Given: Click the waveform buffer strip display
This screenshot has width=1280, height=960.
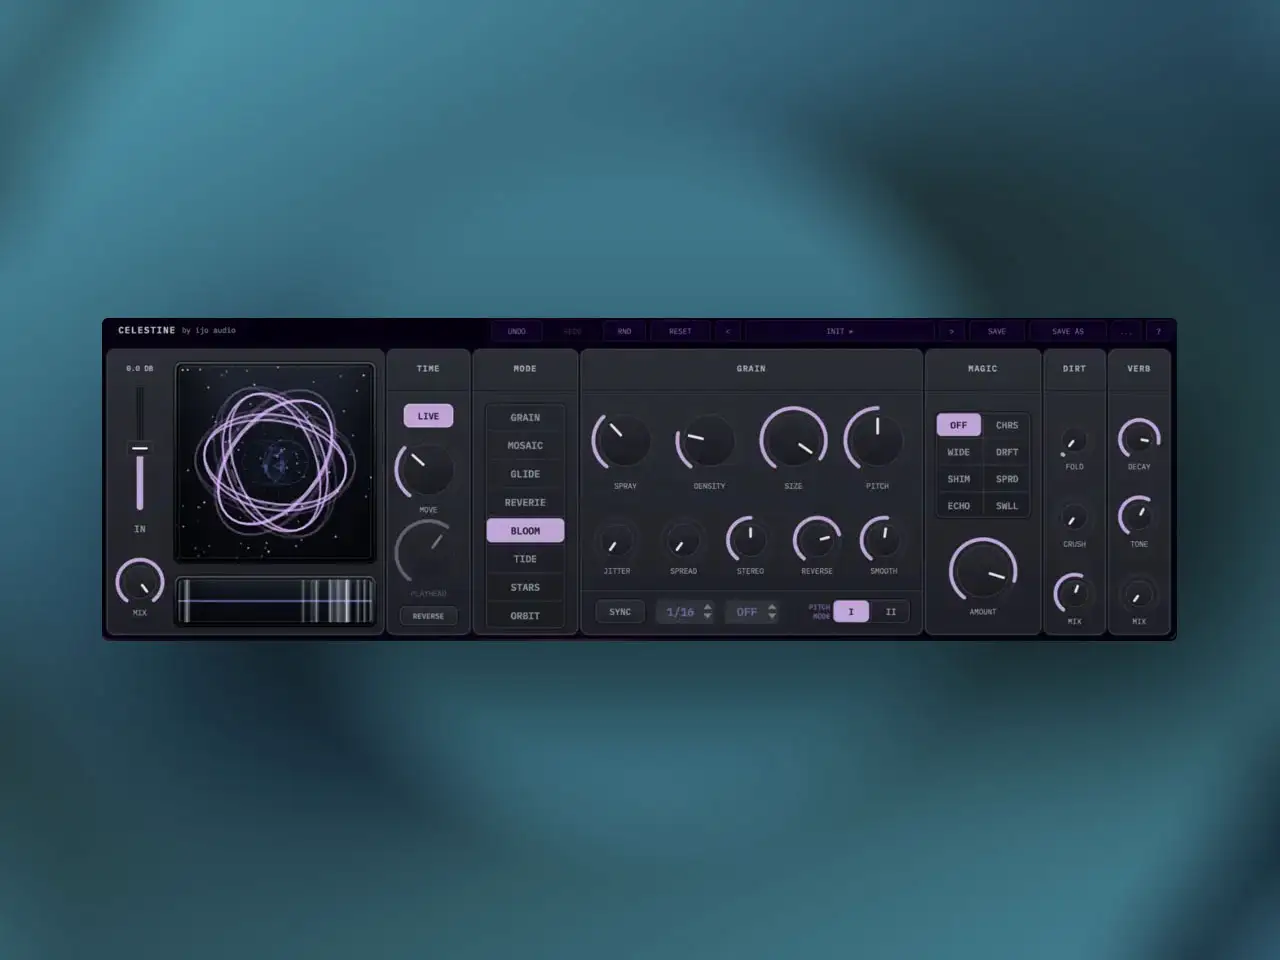Looking at the screenshot, I should click(x=275, y=601).
